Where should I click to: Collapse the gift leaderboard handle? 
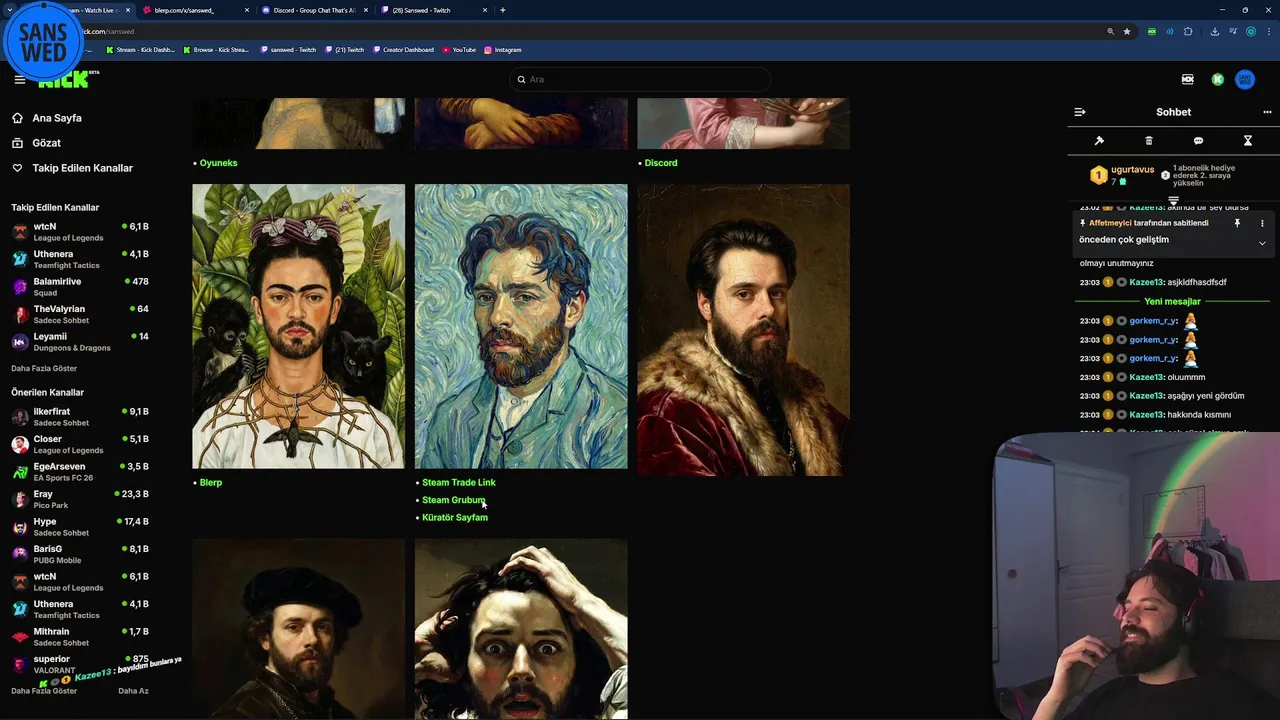click(1173, 201)
